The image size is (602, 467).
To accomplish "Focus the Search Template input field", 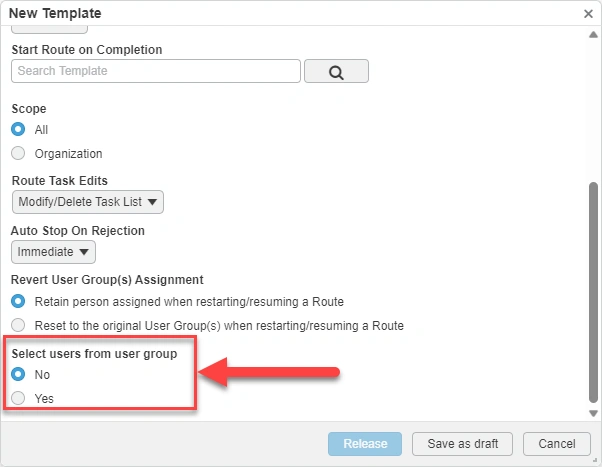I will (156, 71).
